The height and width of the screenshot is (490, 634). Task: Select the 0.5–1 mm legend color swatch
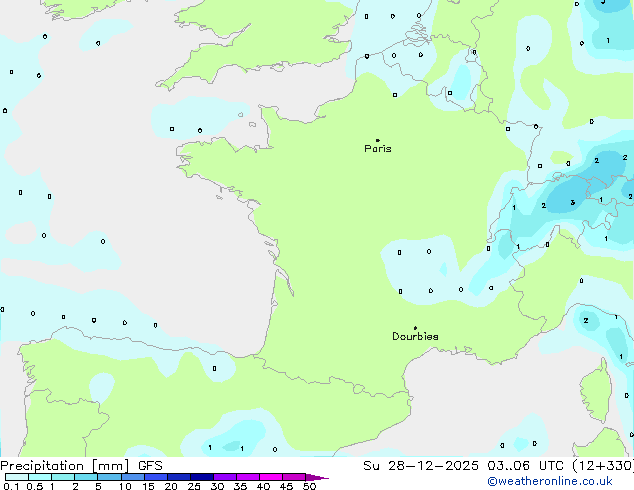40,477
